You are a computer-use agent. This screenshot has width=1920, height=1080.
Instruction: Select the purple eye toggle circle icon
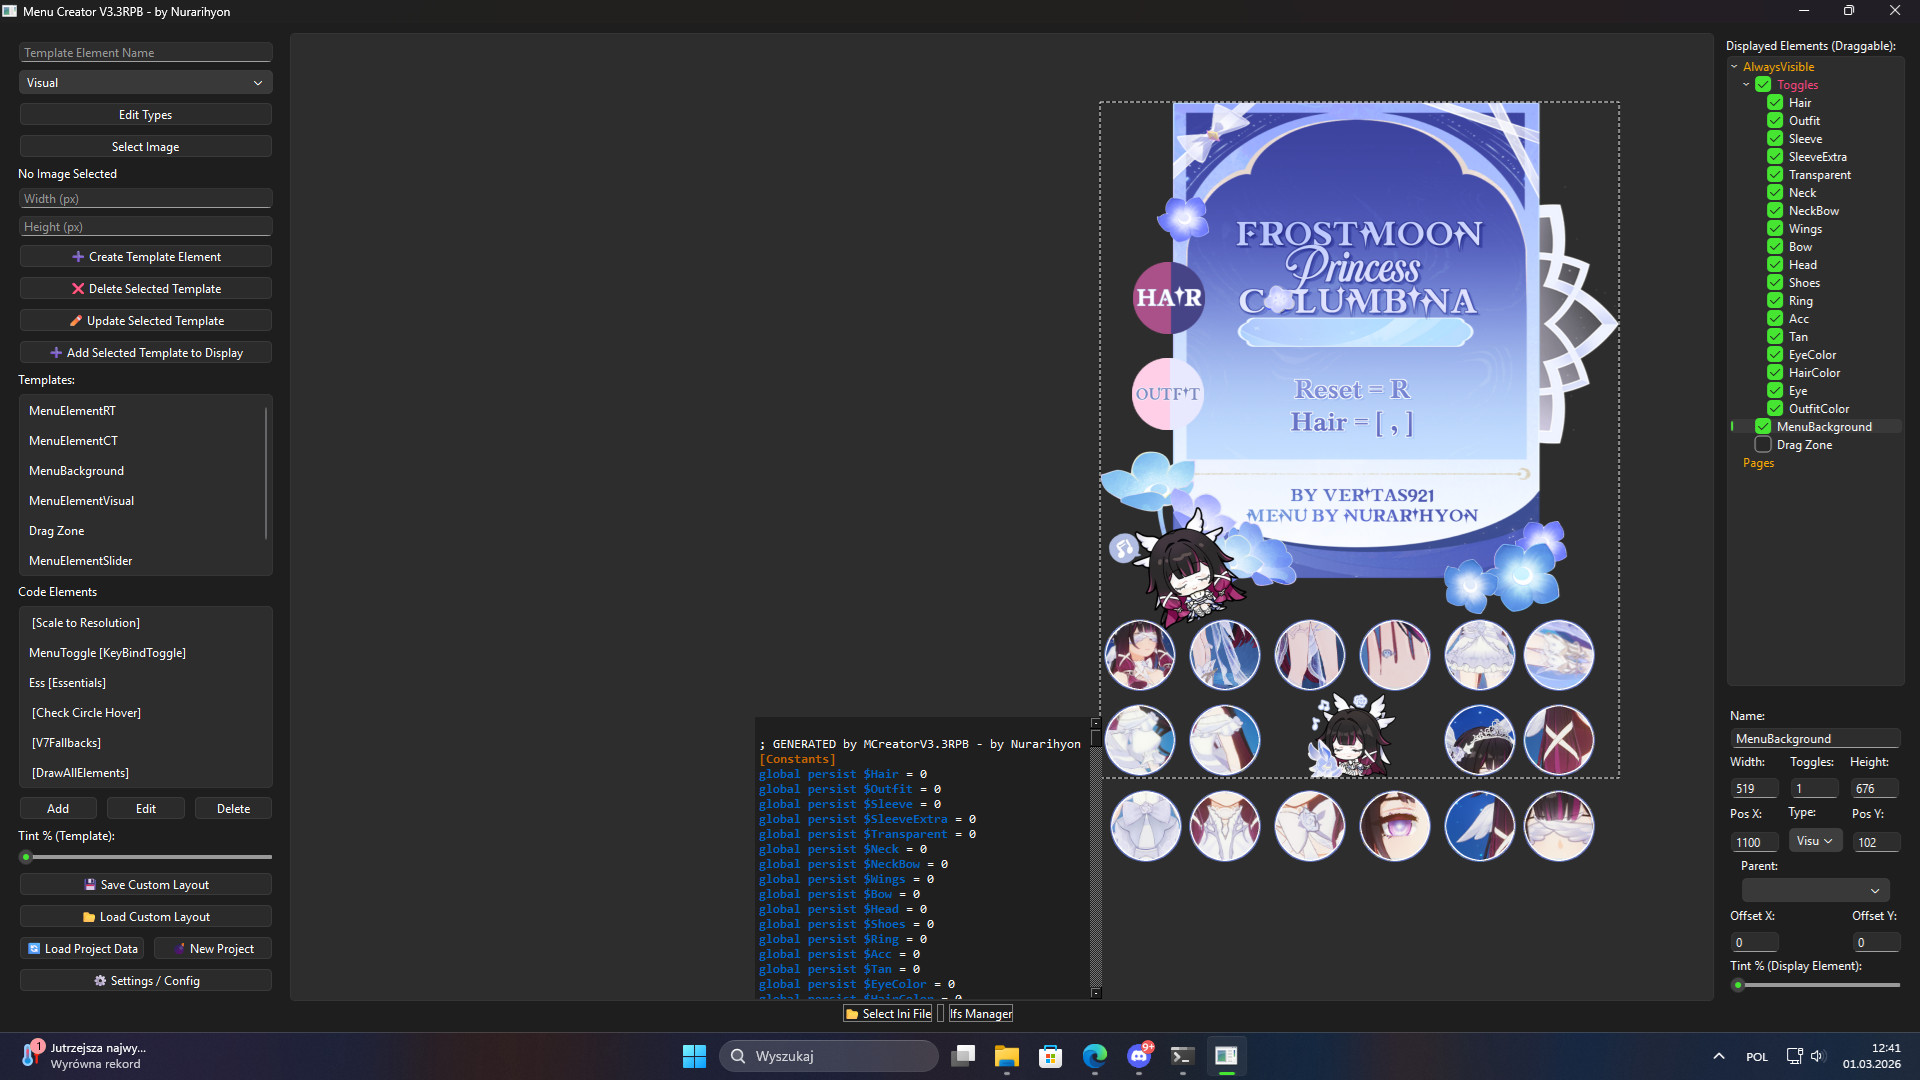[x=1394, y=826]
